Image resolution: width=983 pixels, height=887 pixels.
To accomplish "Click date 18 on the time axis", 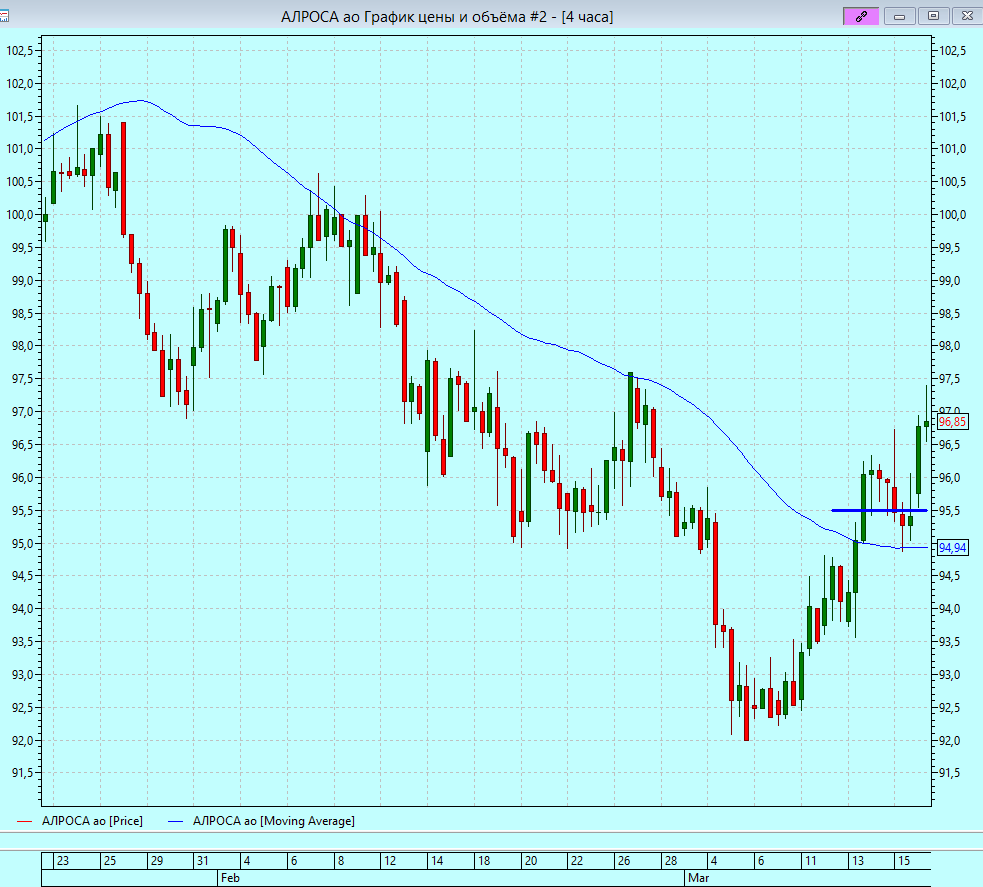I will tap(484, 861).
